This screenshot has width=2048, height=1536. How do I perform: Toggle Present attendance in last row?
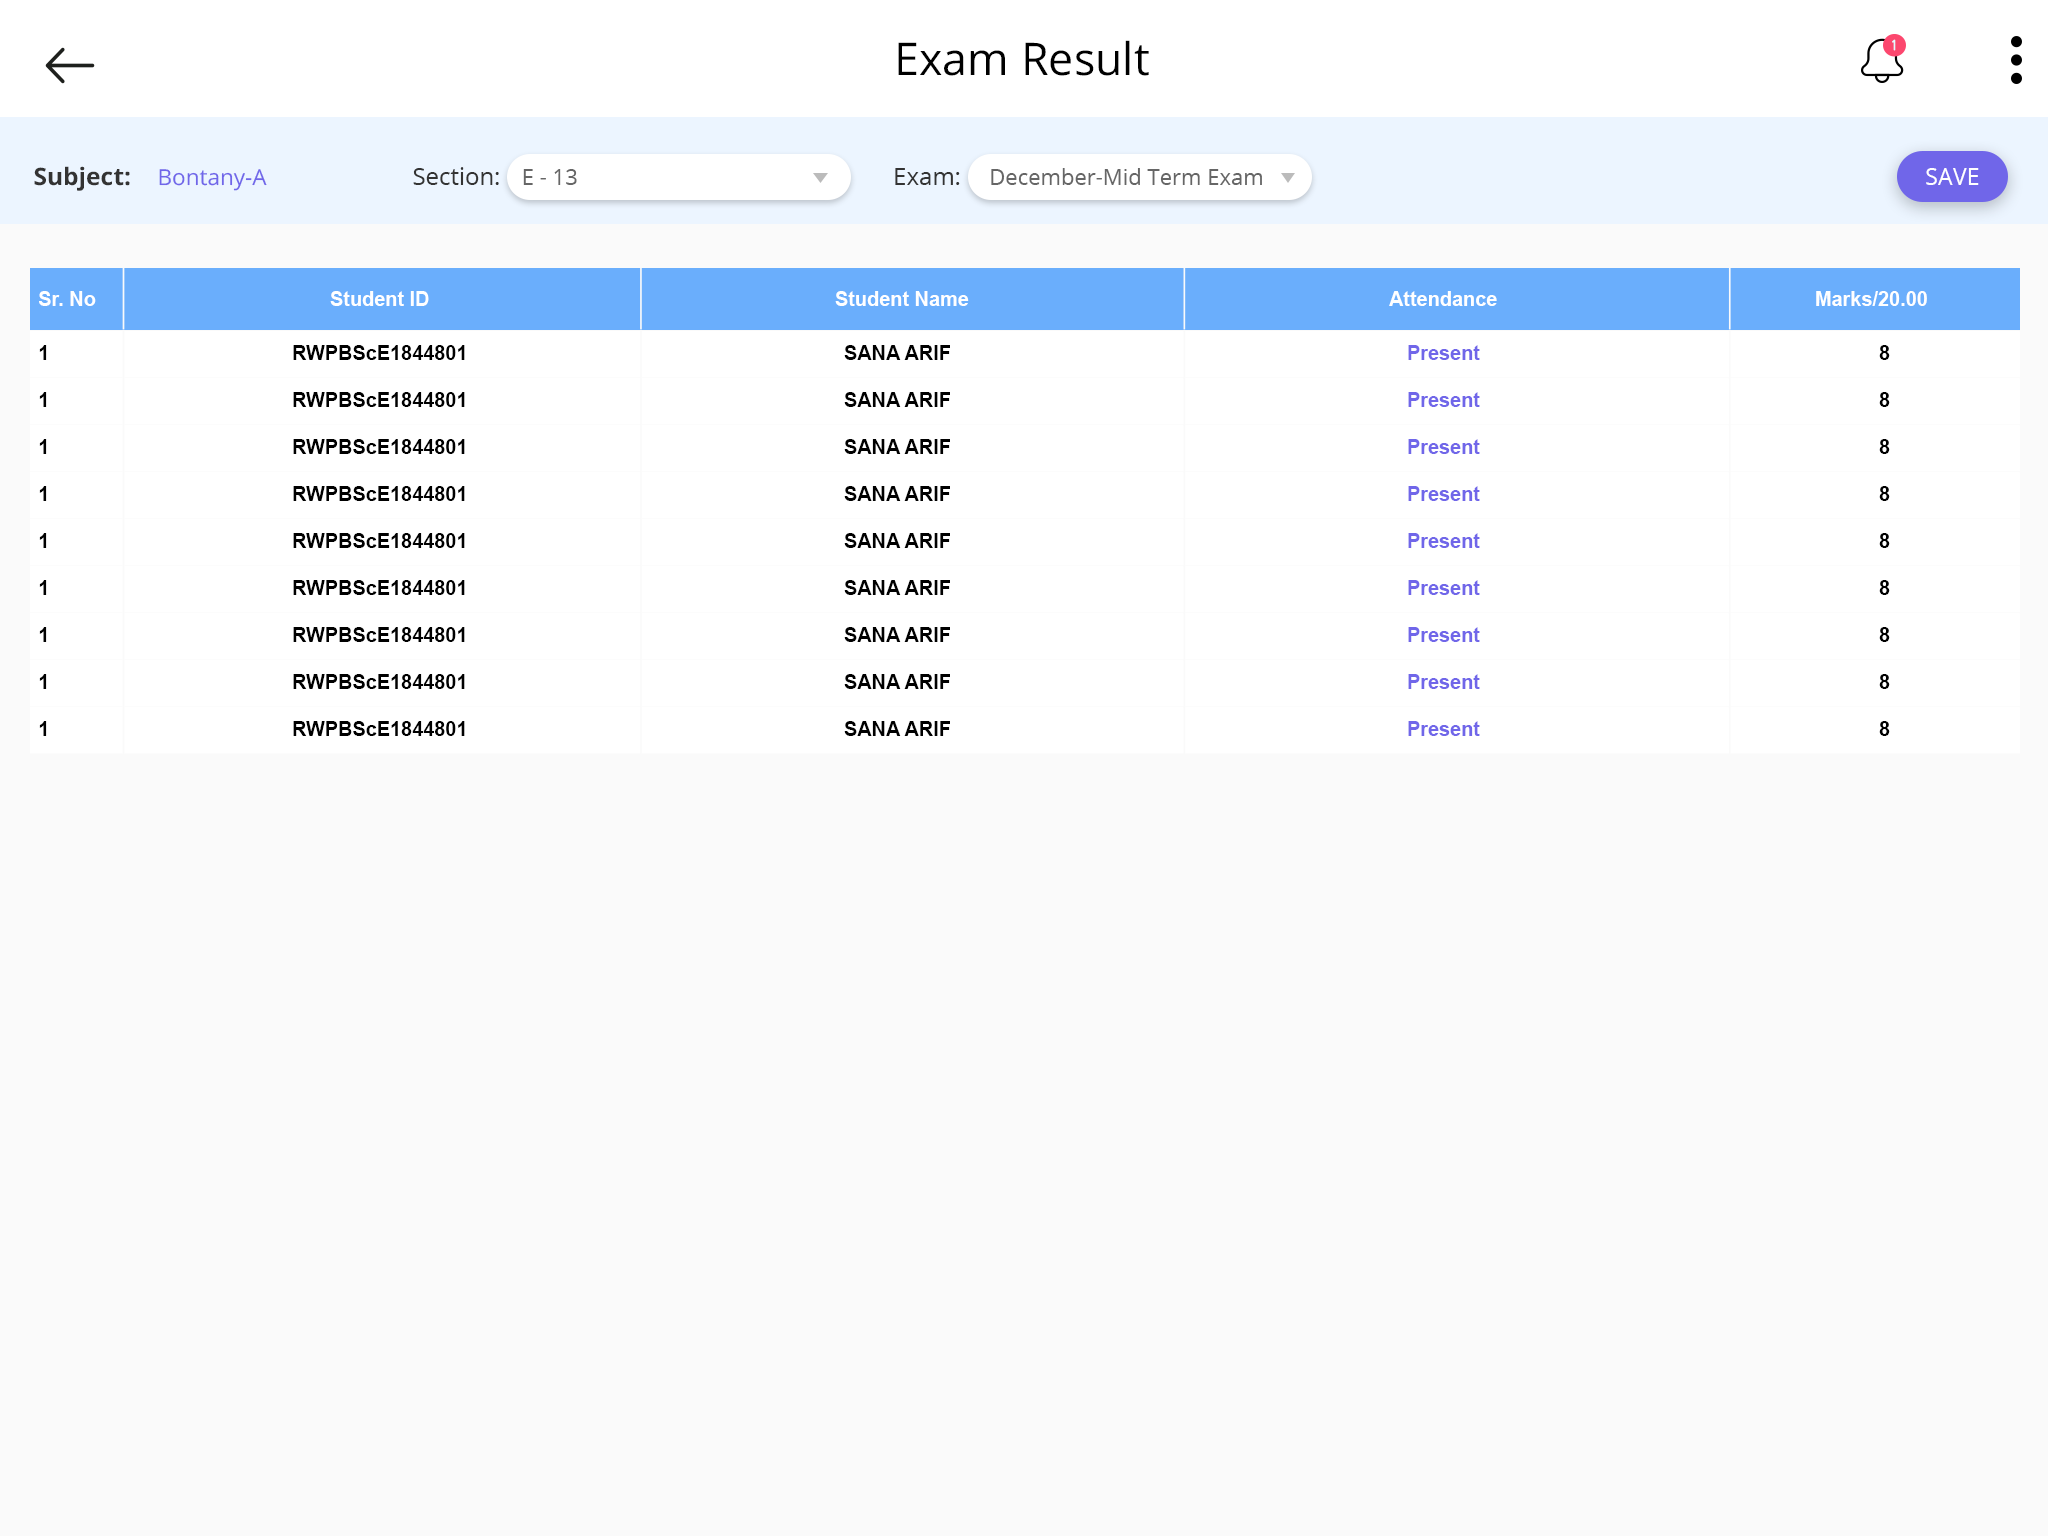(x=1442, y=729)
